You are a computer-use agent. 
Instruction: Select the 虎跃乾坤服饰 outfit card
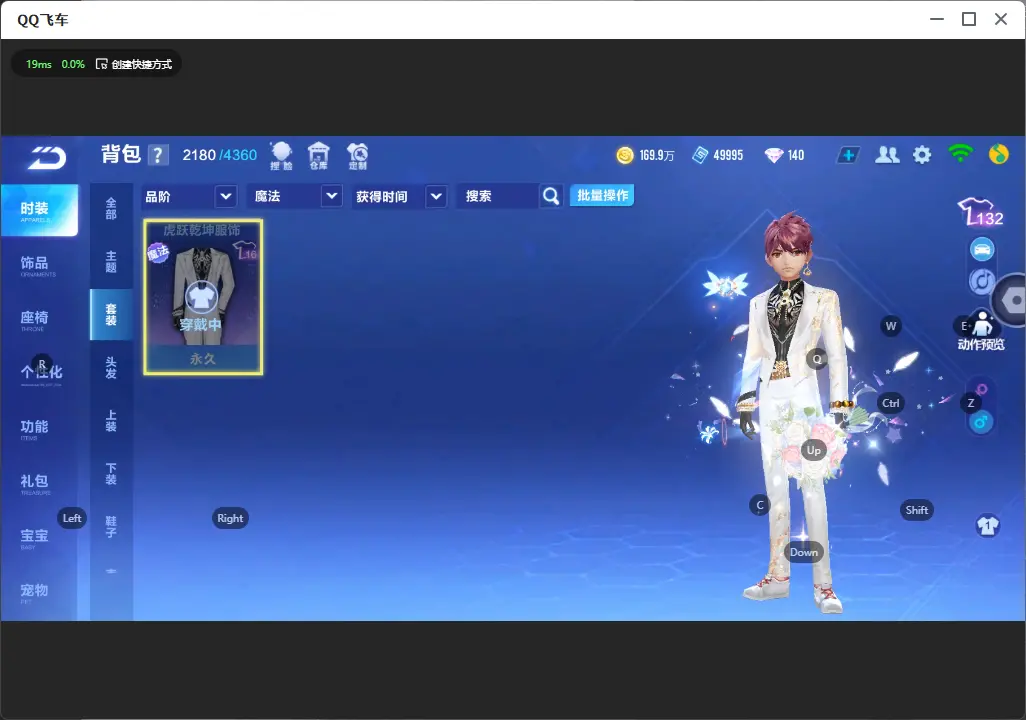point(203,297)
